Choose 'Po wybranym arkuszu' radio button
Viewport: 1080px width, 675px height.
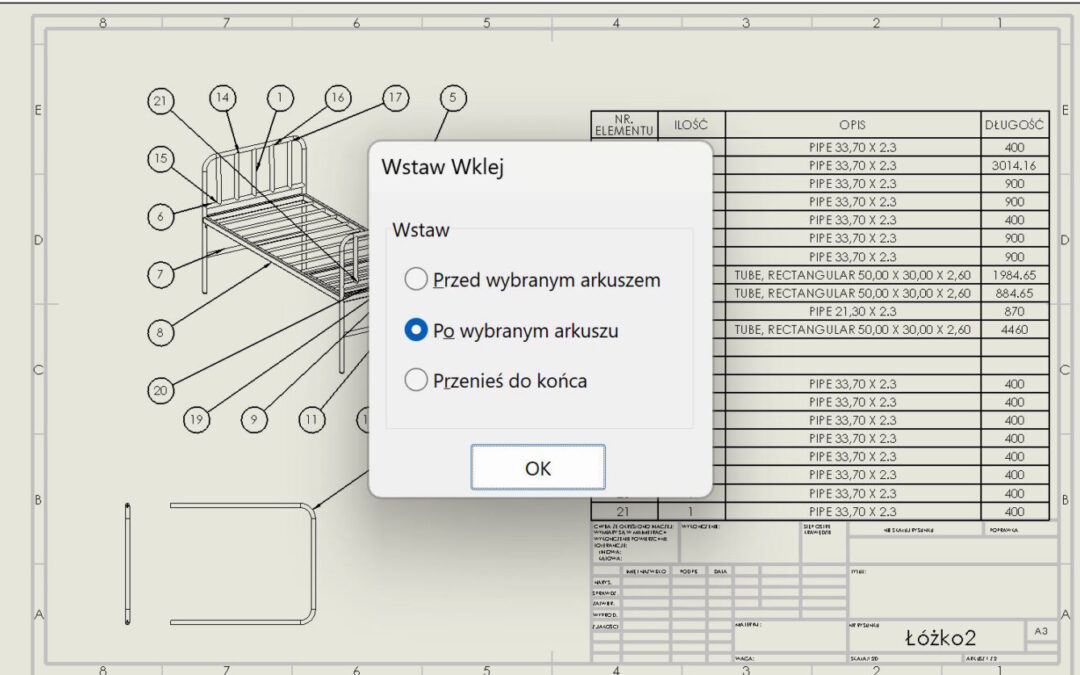coord(416,330)
